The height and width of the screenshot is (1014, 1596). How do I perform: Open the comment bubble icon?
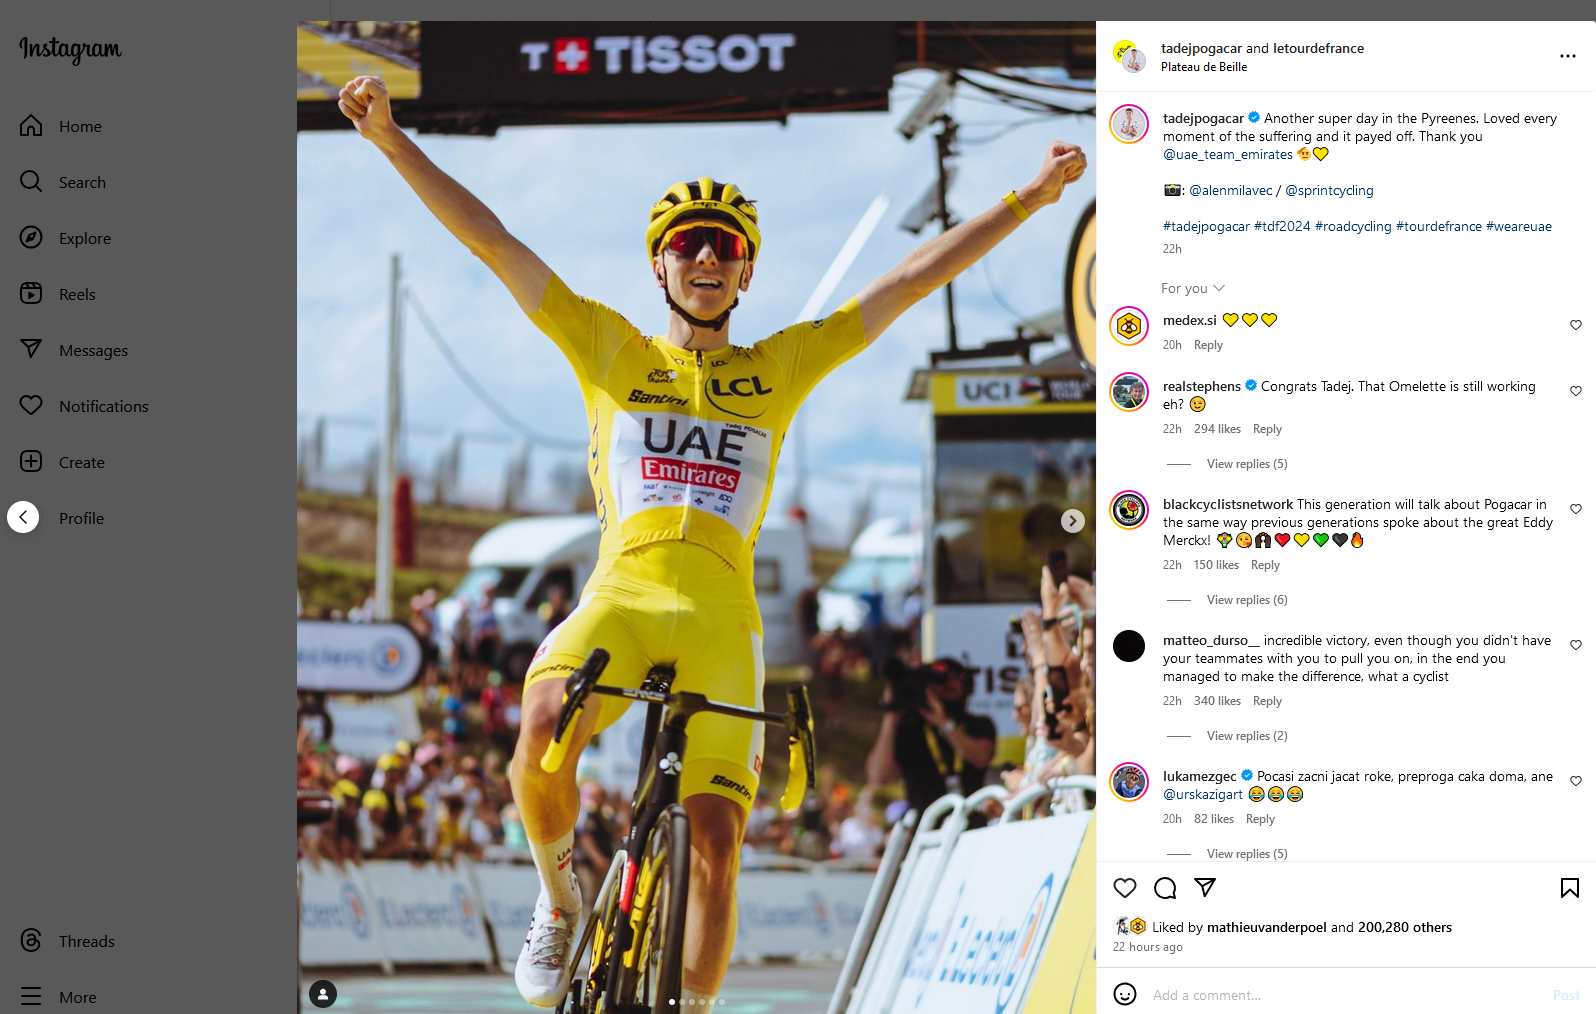[1165, 888]
